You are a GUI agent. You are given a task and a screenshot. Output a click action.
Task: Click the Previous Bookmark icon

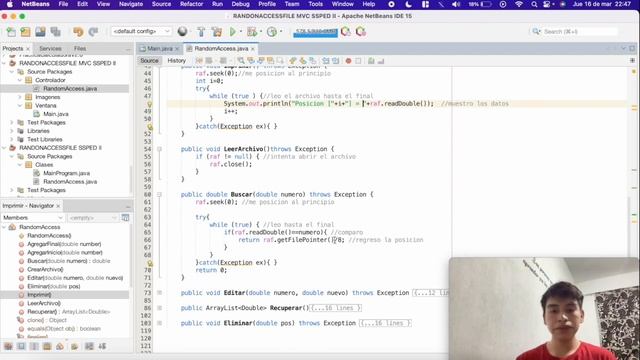point(292,61)
